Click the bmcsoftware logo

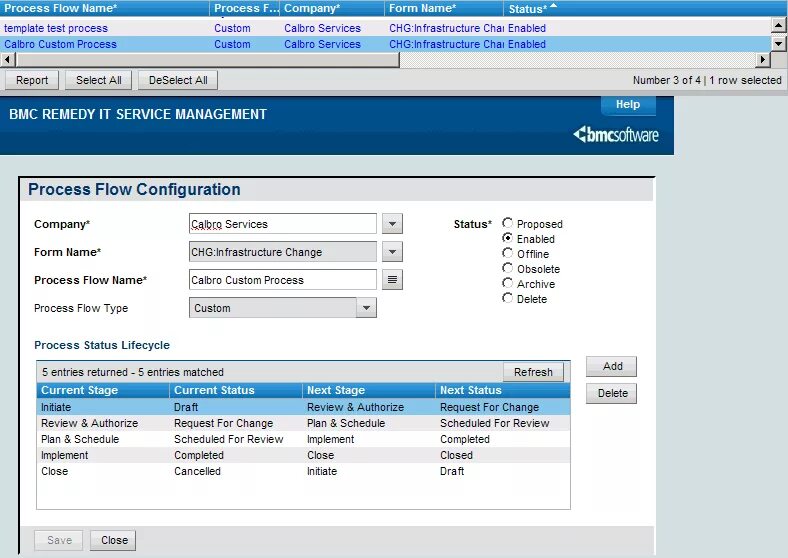click(x=616, y=135)
